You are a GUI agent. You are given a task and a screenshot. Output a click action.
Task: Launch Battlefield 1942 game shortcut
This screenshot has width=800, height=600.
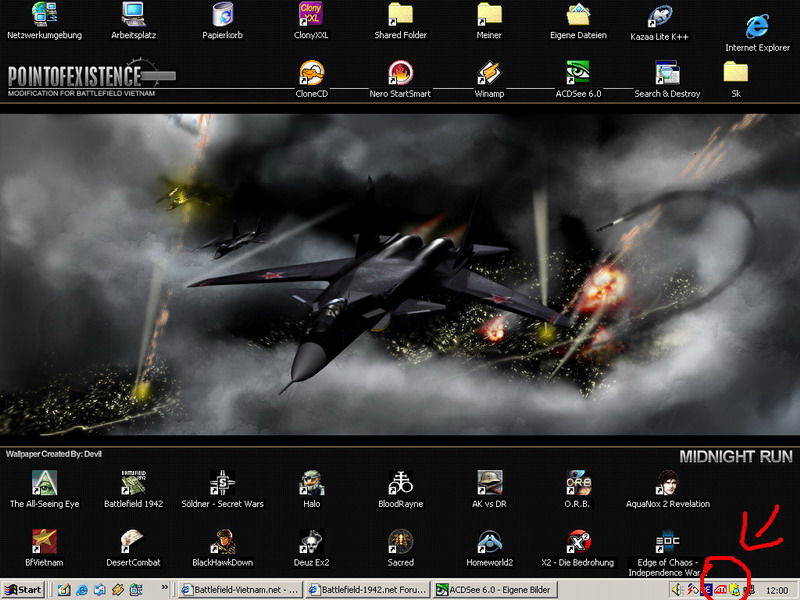pyautogui.click(x=134, y=490)
